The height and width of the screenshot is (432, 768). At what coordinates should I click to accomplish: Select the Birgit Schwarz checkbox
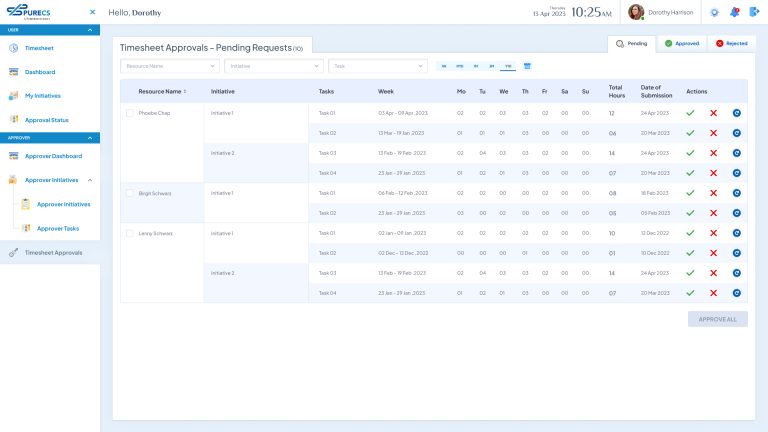point(129,193)
